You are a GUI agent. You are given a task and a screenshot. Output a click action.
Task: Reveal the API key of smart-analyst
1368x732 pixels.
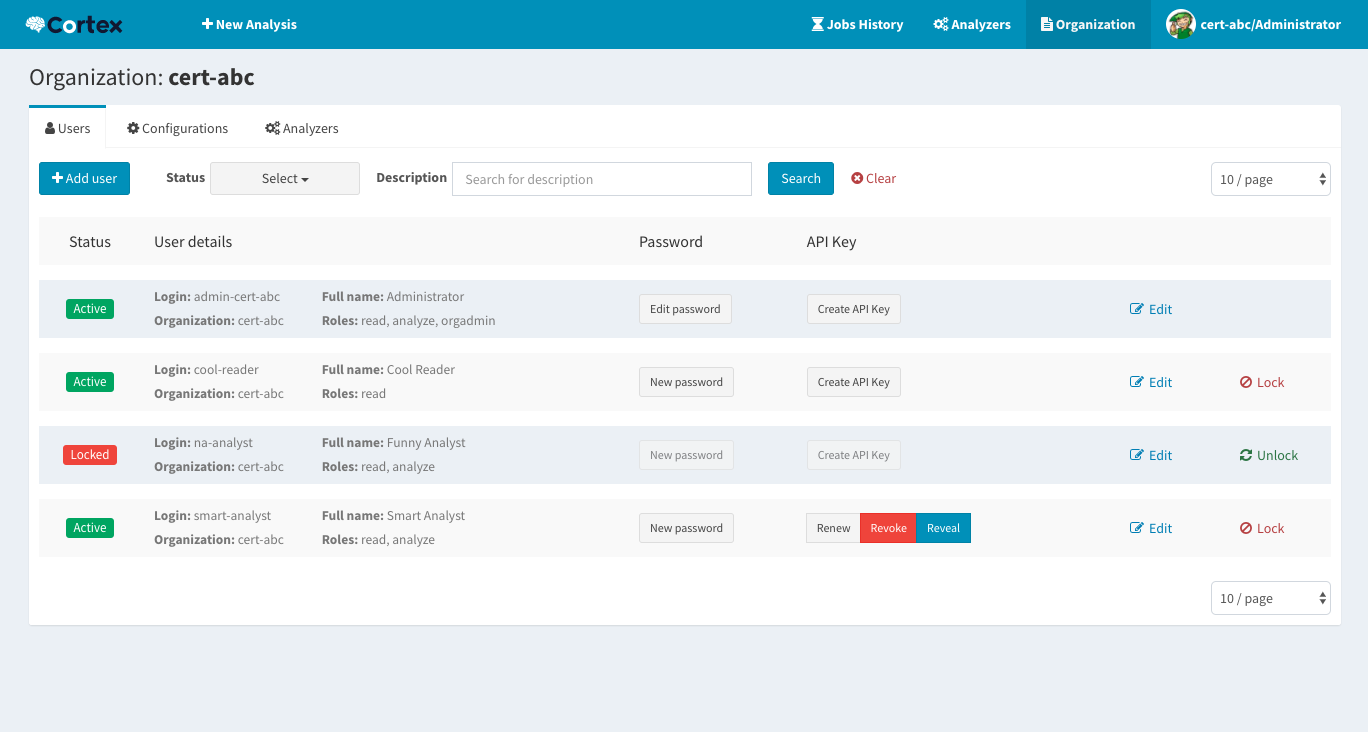click(942, 528)
